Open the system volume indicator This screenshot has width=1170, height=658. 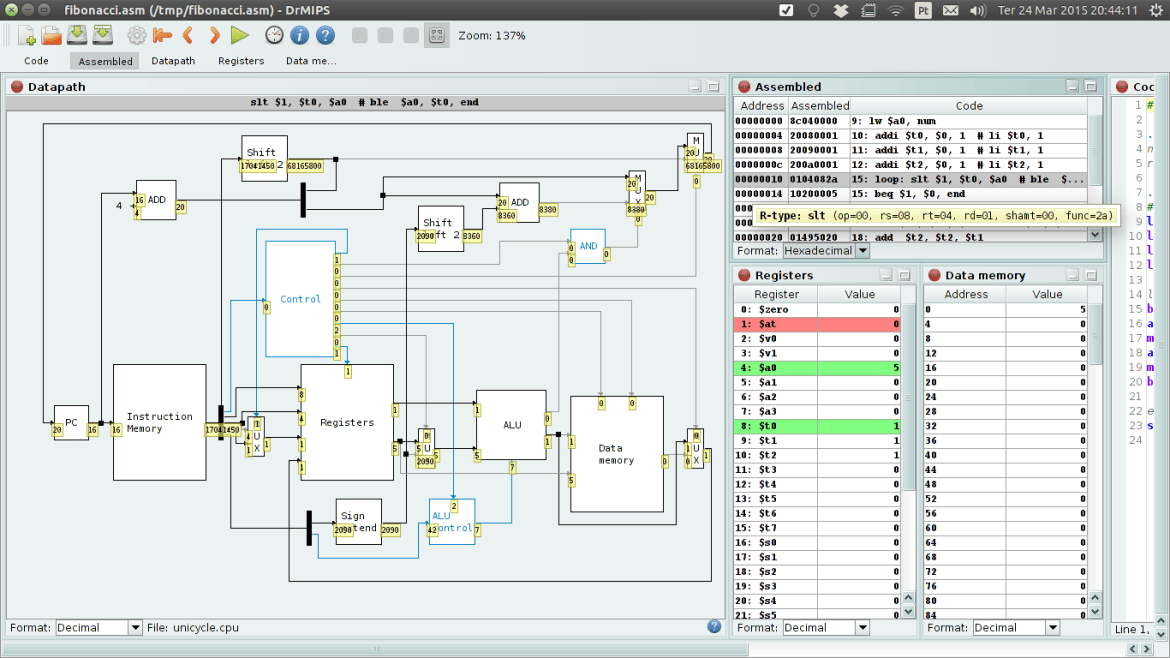pyautogui.click(x=978, y=11)
